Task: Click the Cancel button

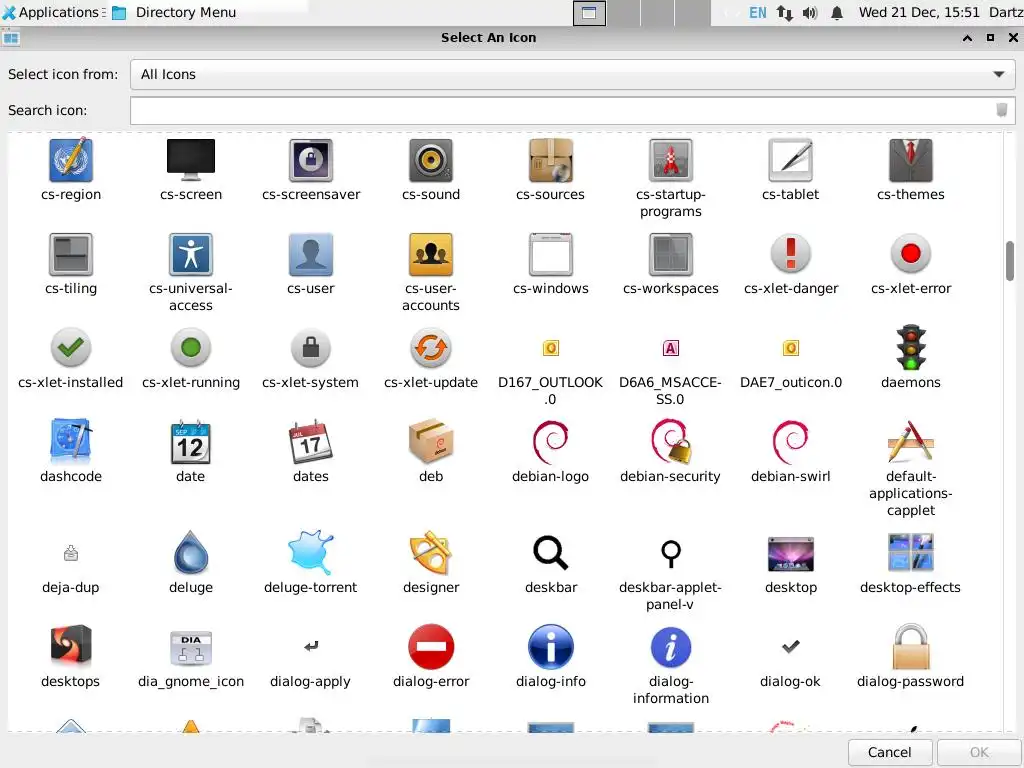Action: click(889, 752)
